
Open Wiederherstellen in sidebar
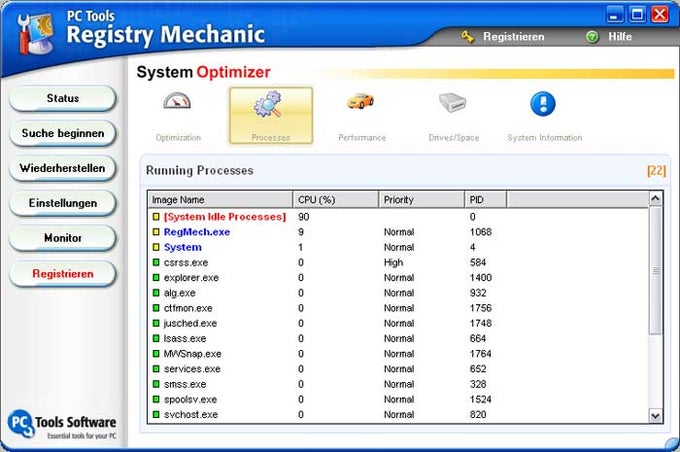click(63, 168)
